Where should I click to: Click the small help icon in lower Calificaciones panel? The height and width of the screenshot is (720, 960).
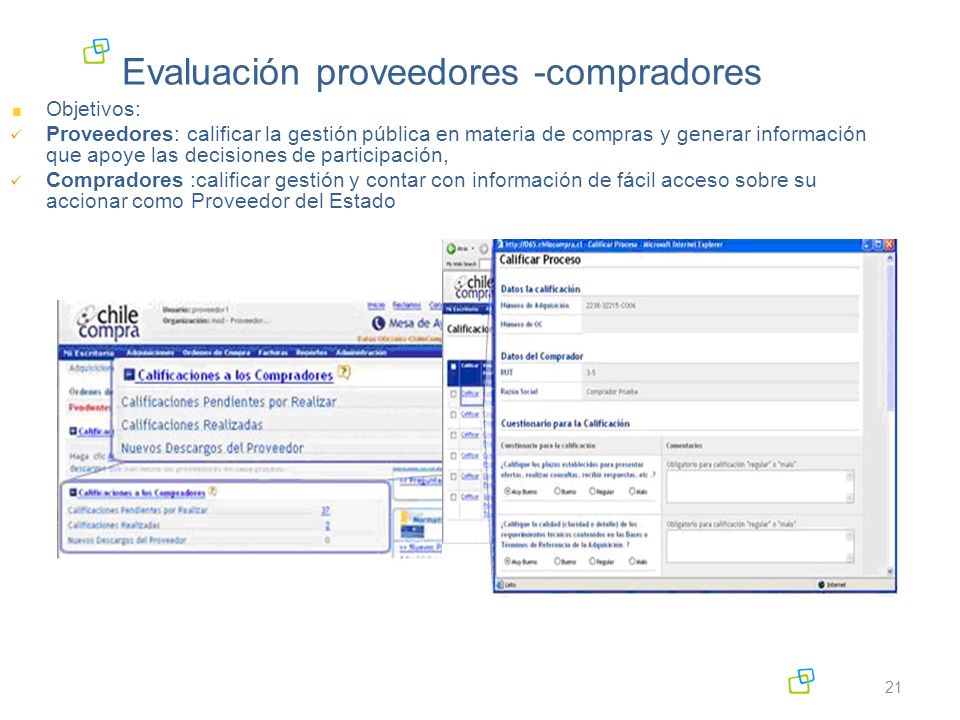212,491
